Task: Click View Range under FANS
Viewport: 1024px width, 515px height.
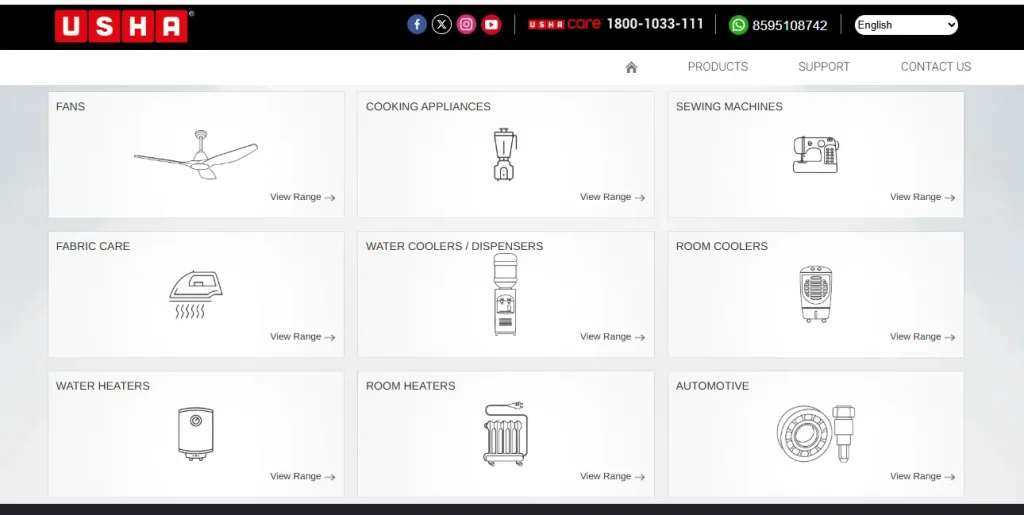Action: 302,197
